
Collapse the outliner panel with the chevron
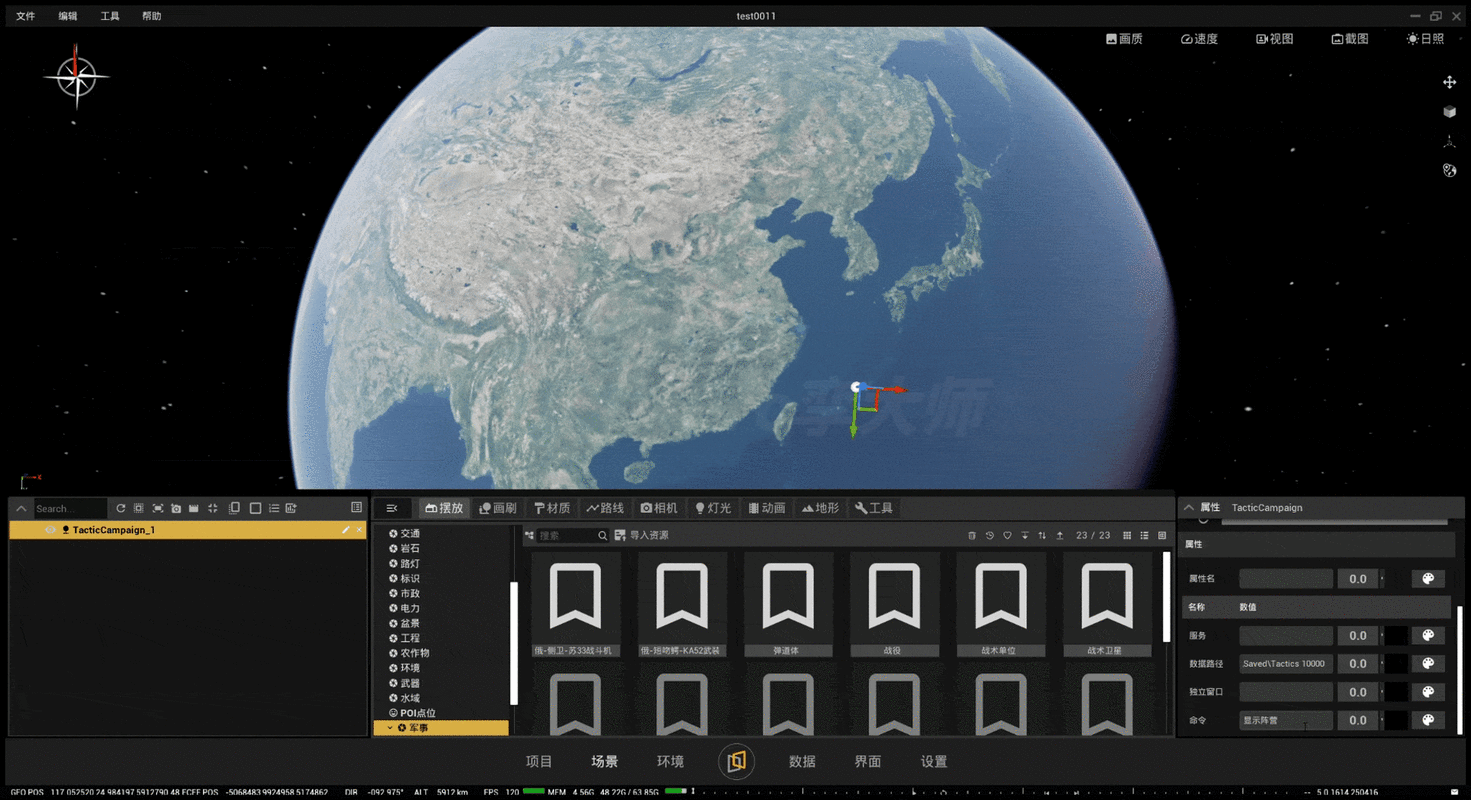[21, 508]
